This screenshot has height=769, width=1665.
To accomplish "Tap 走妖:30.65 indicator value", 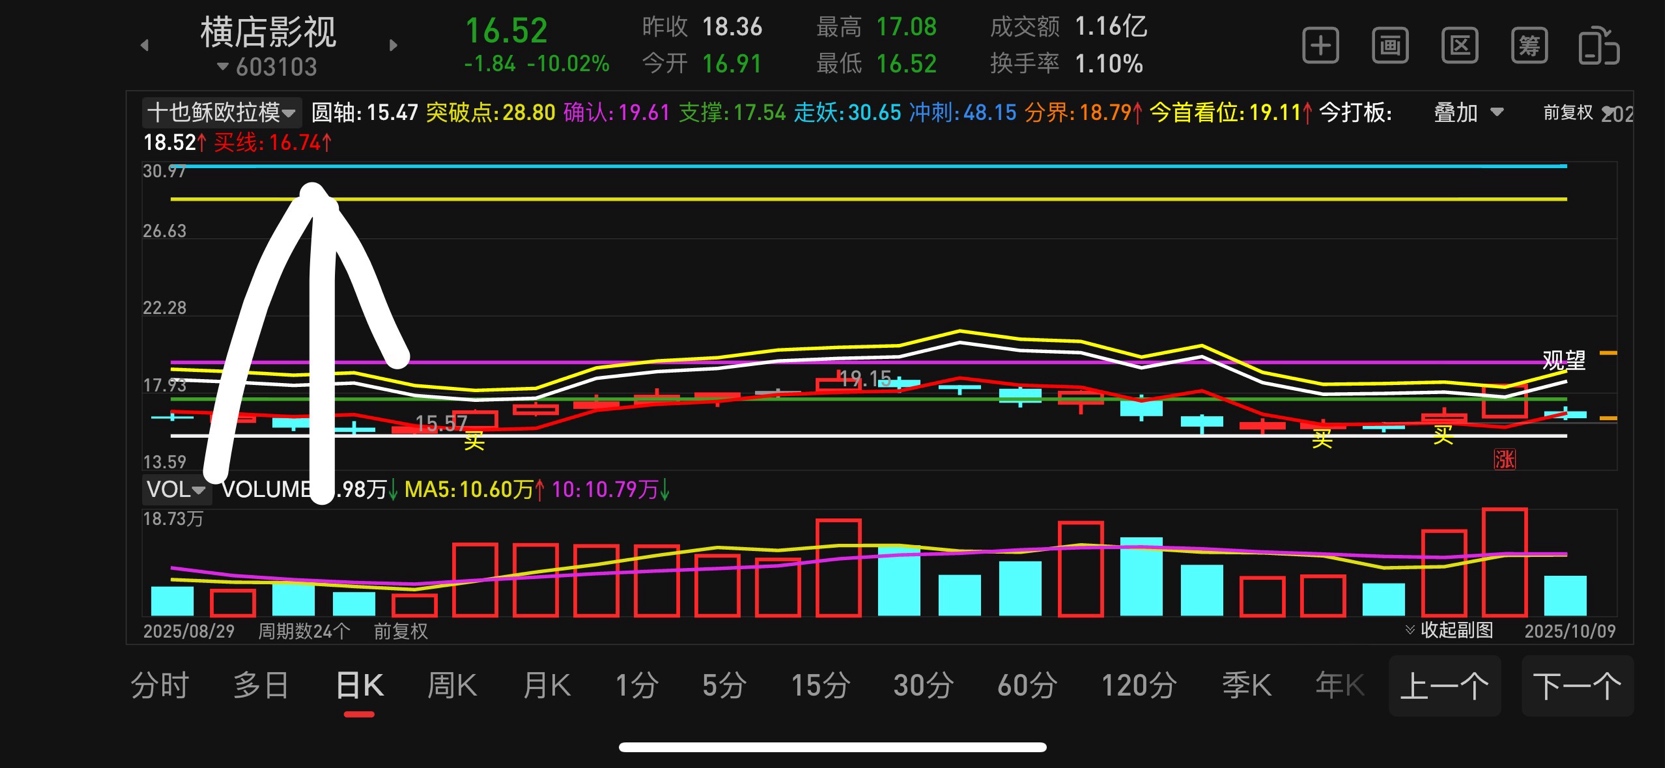I will click(847, 113).
